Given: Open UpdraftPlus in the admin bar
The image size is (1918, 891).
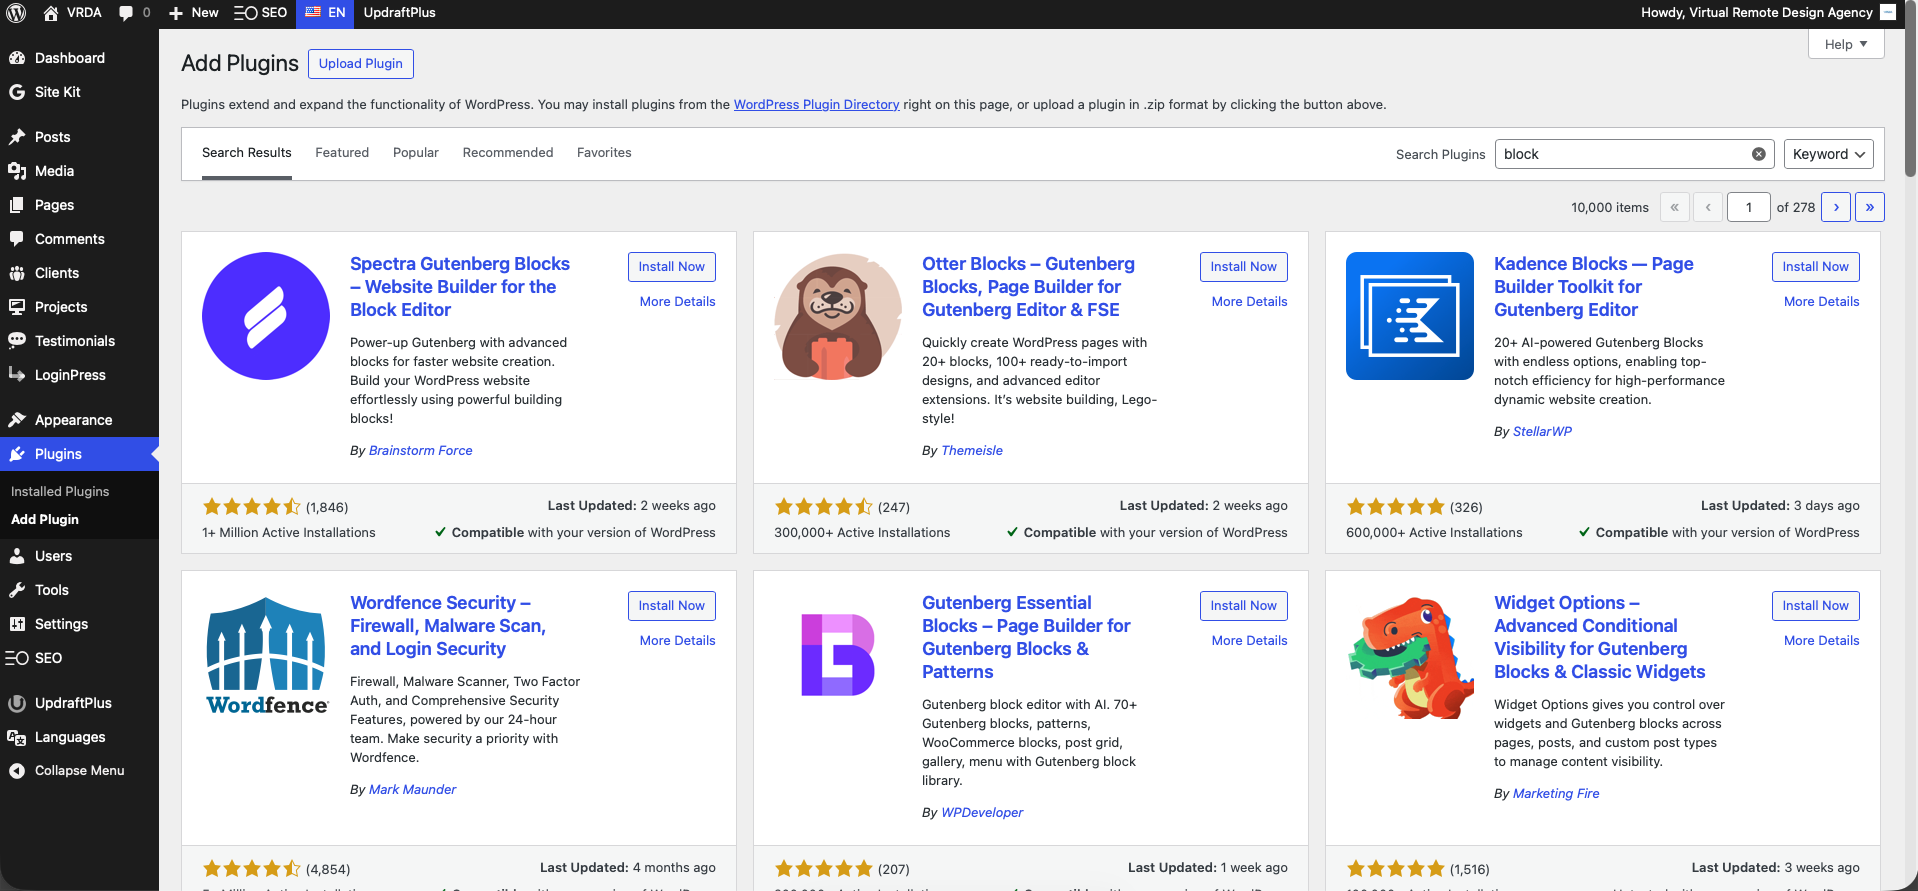Looking at the screenshot, I should [x=399, y=13].
